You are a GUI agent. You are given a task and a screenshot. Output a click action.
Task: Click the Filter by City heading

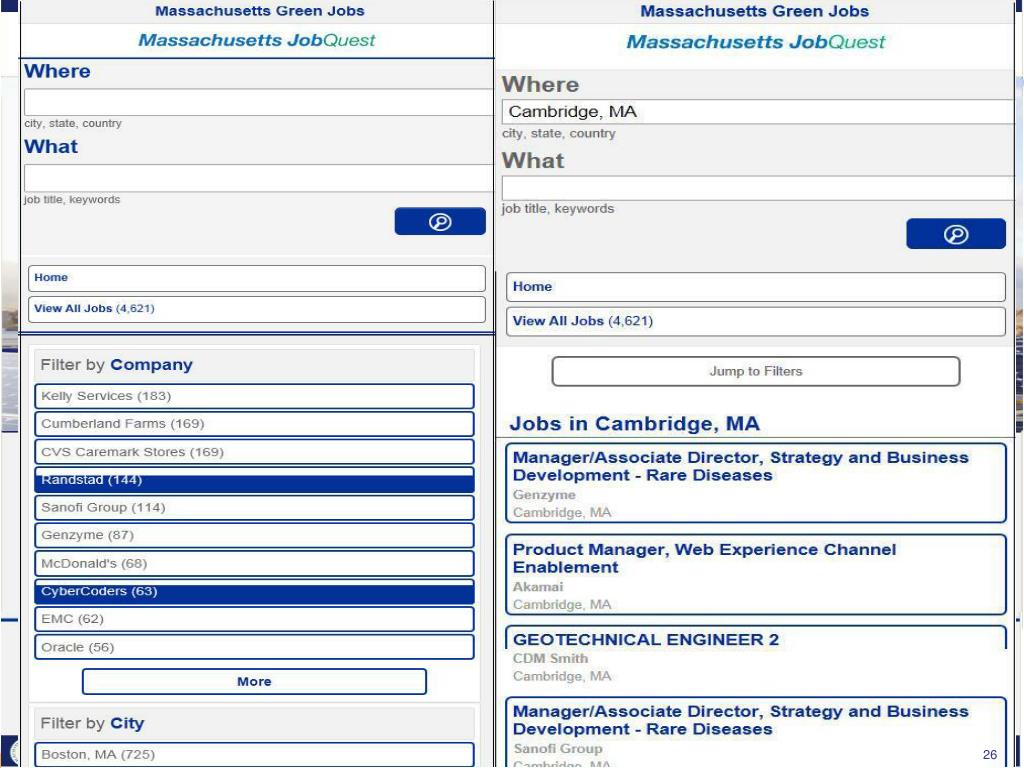pyautogui.click(x=92, y=724)
